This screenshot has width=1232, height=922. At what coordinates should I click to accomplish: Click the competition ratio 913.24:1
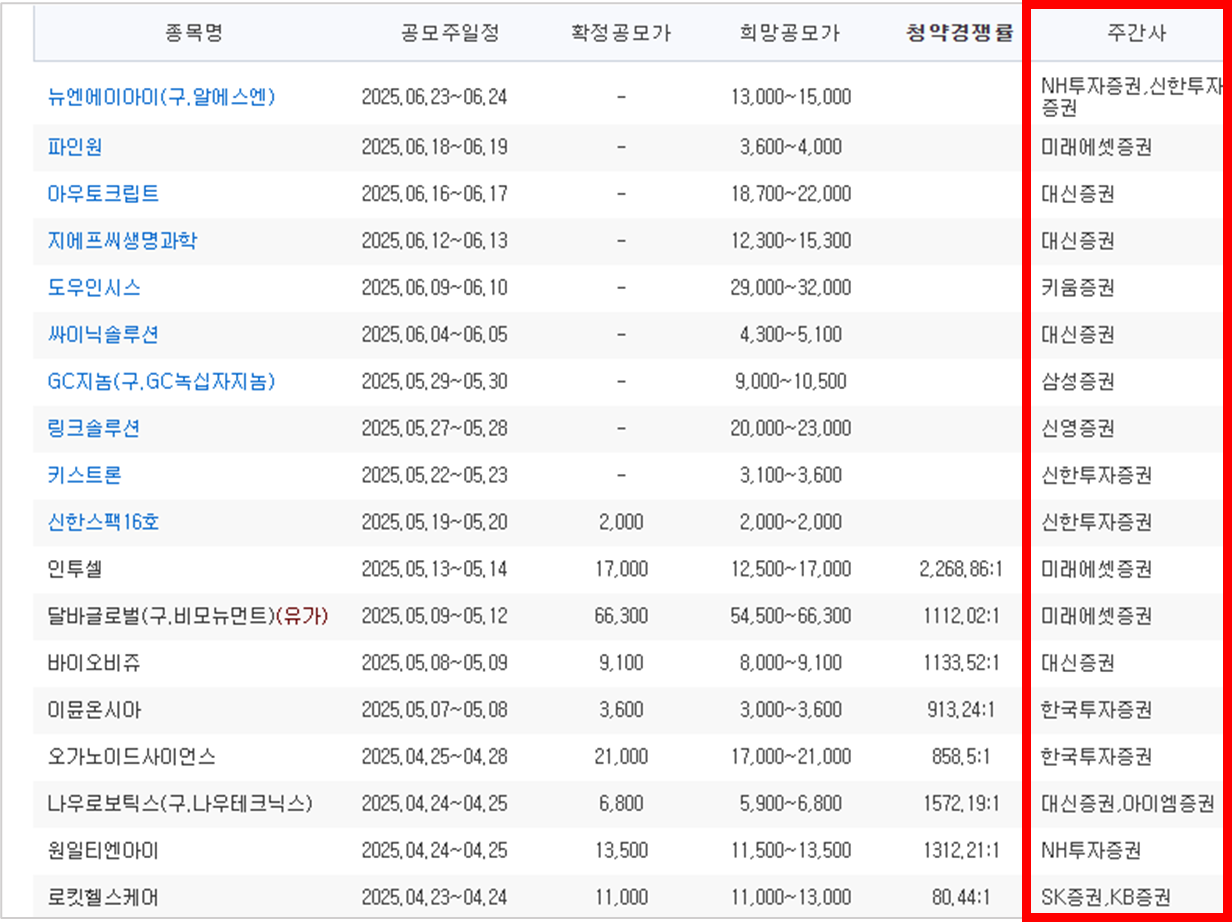[x=963, y=710]
